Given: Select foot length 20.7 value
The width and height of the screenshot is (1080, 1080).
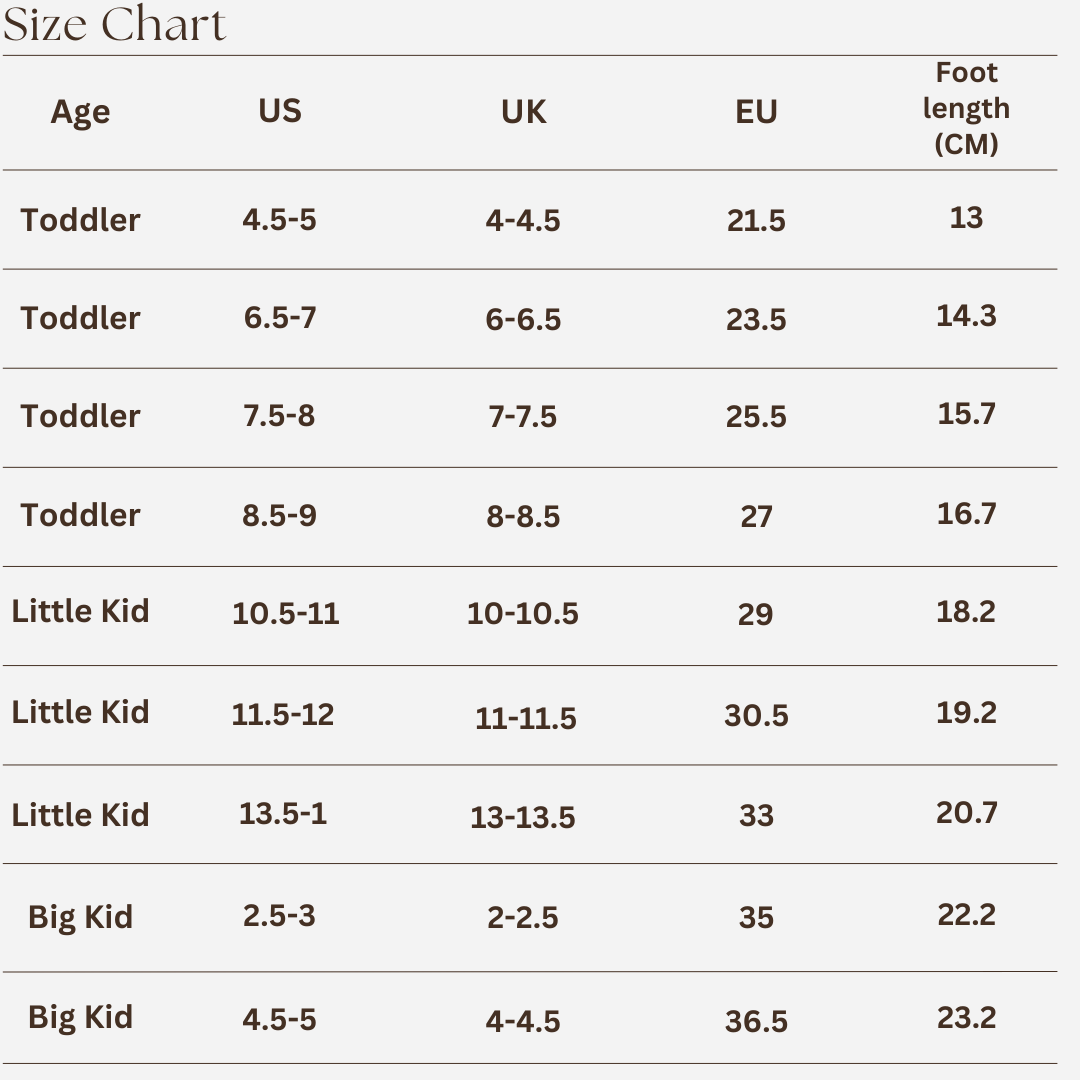Looking at the screenshot, I should tap(966, 813).
